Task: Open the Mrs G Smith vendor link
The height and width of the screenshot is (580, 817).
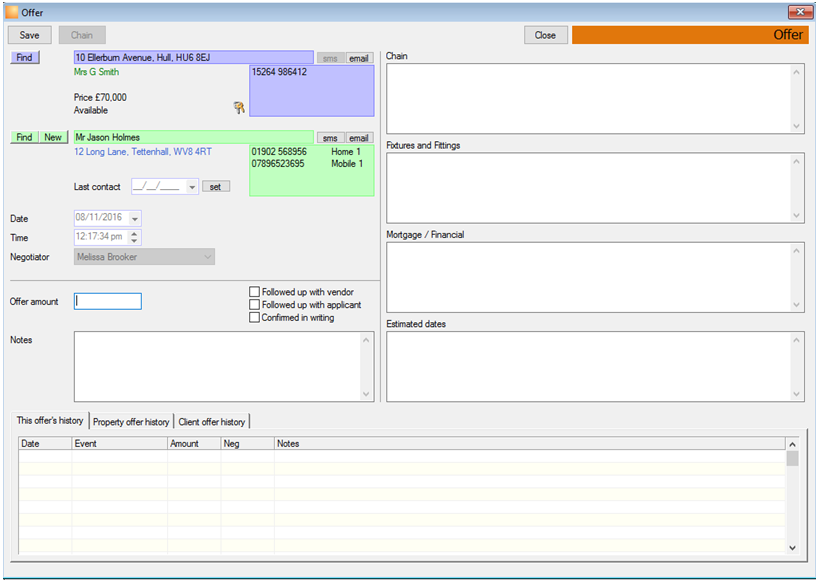Action: tap(96, 72)
